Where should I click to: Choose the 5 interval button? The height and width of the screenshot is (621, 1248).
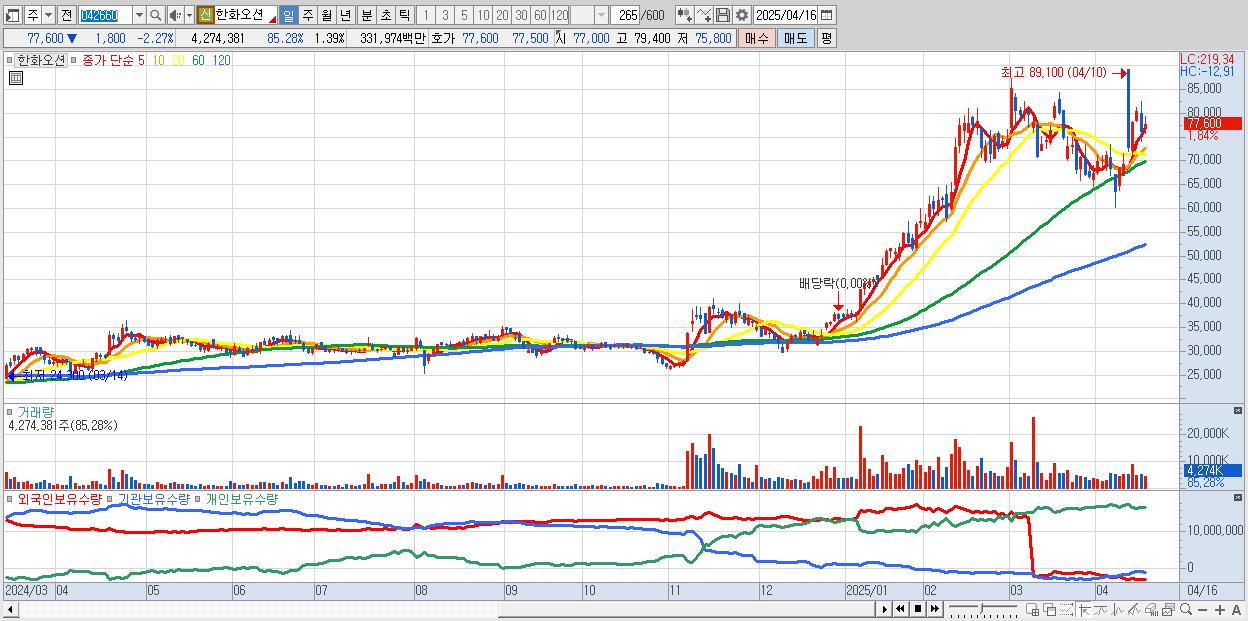pos(464,15)
